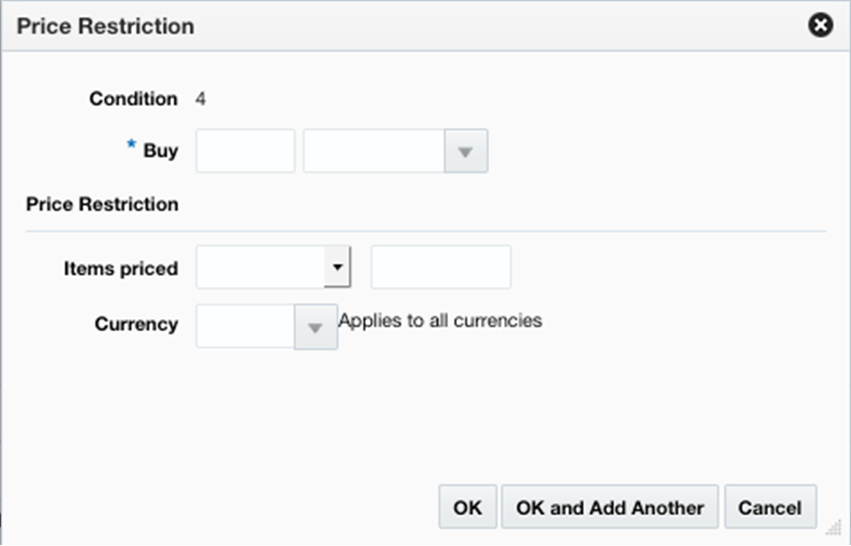851x546 pixels.
Task: Expand the Items priced dropdown arrow
Action: (x=338, y=268)
